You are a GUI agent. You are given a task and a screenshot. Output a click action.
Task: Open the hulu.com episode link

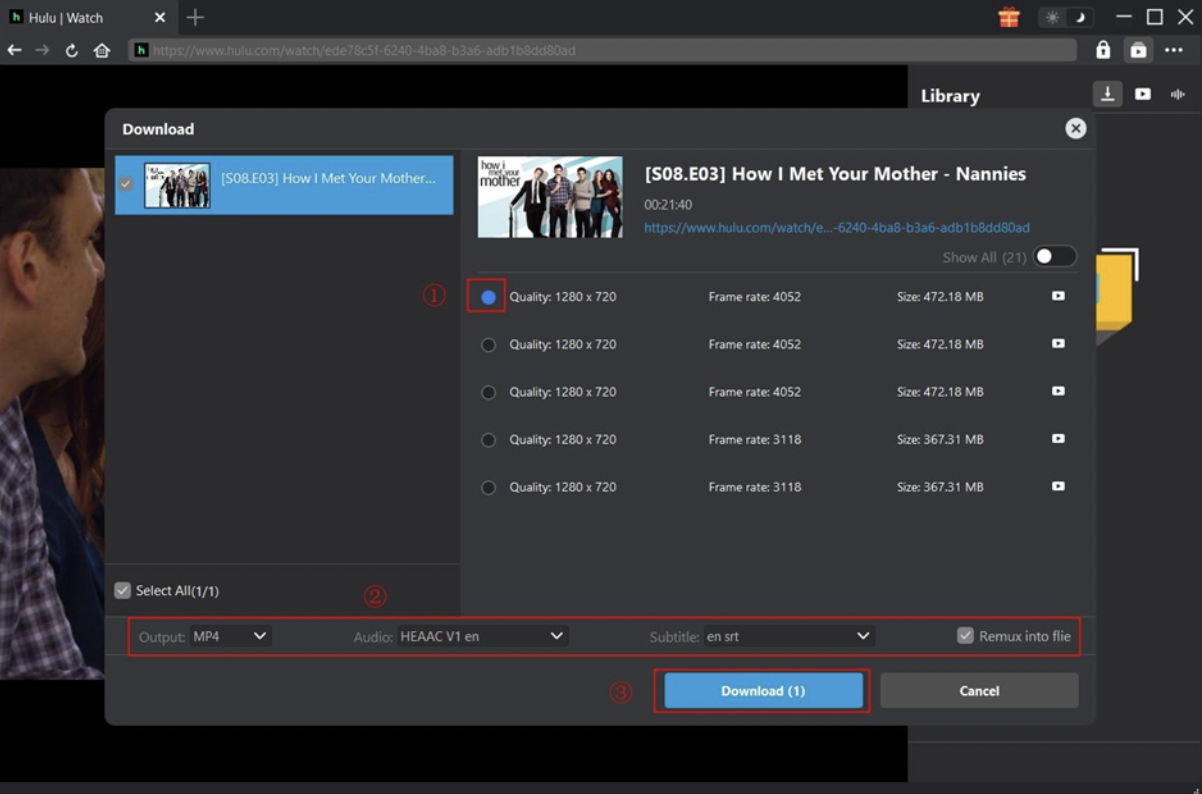click(836, 228)
